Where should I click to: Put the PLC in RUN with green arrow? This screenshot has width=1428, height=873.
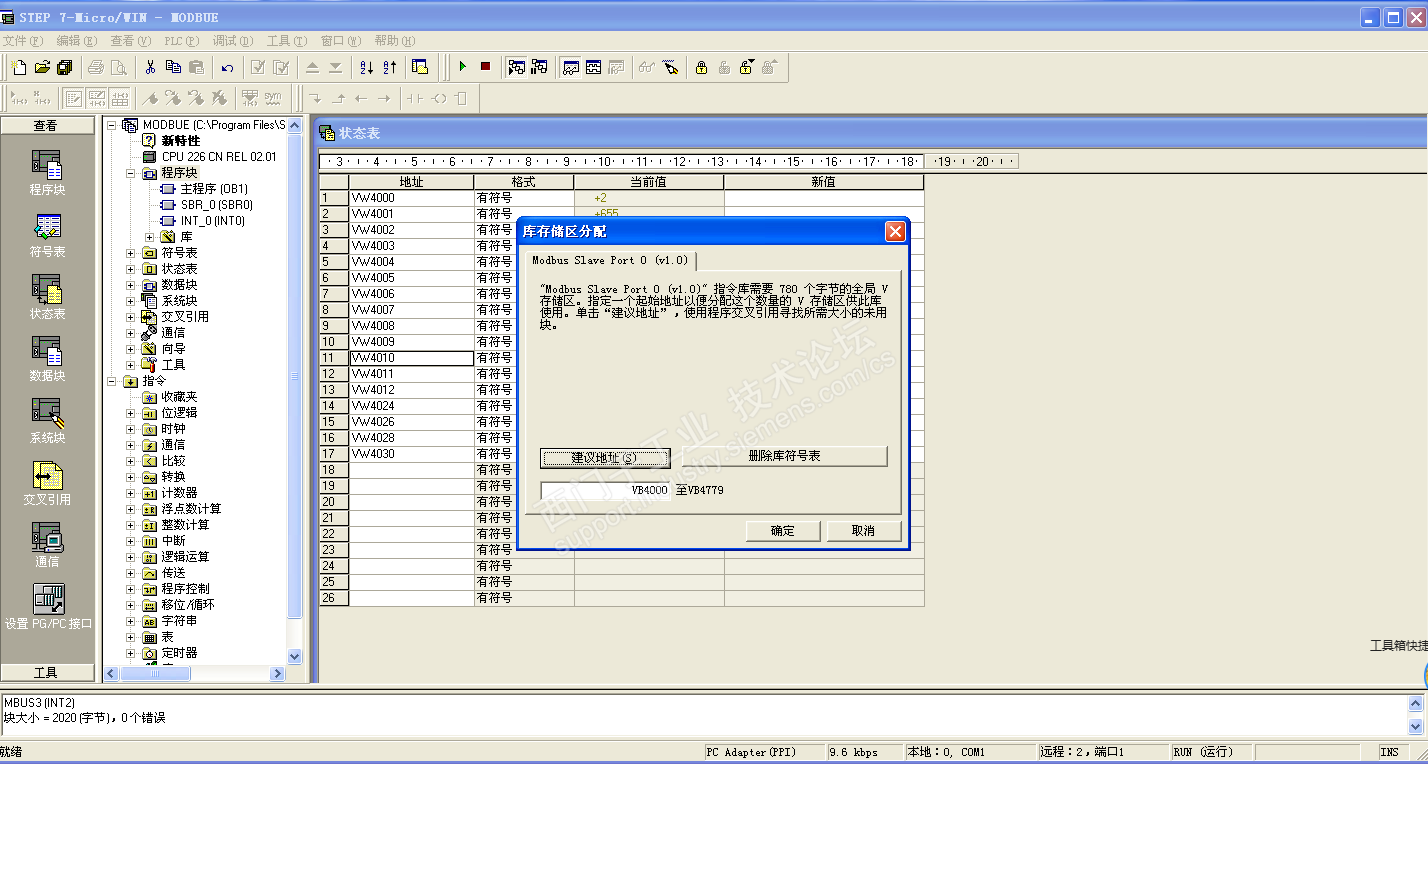[x=462, y=67]
